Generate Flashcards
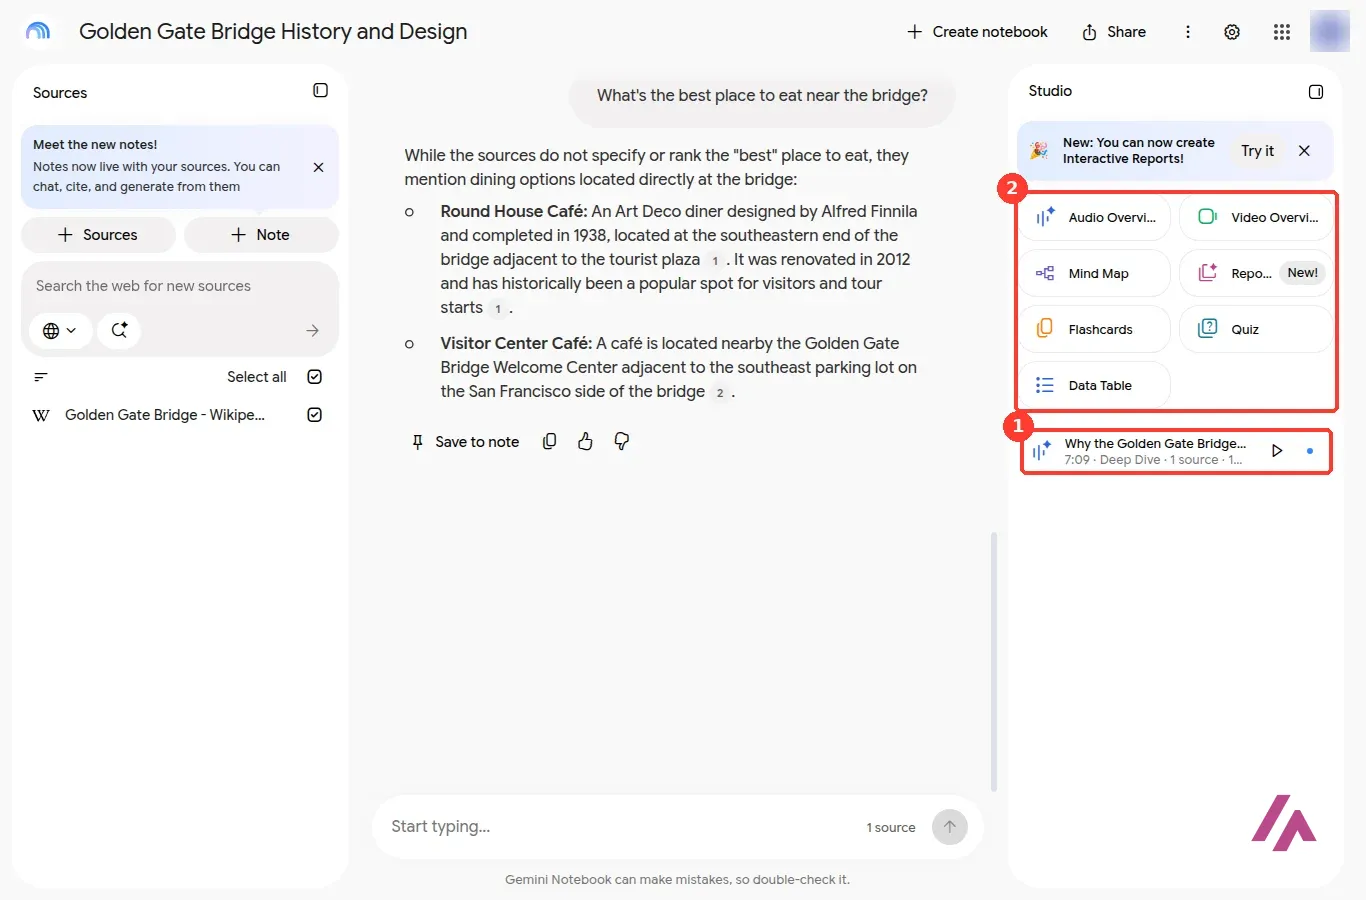Image resolution: width=1366 pixels, height=900 pixels. point(1095,329)
